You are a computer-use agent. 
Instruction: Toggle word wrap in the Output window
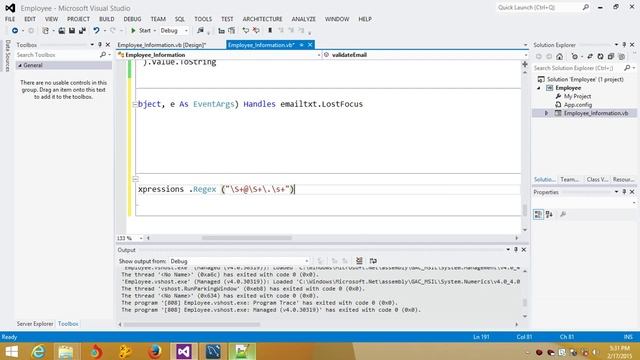tap(373, 261)
